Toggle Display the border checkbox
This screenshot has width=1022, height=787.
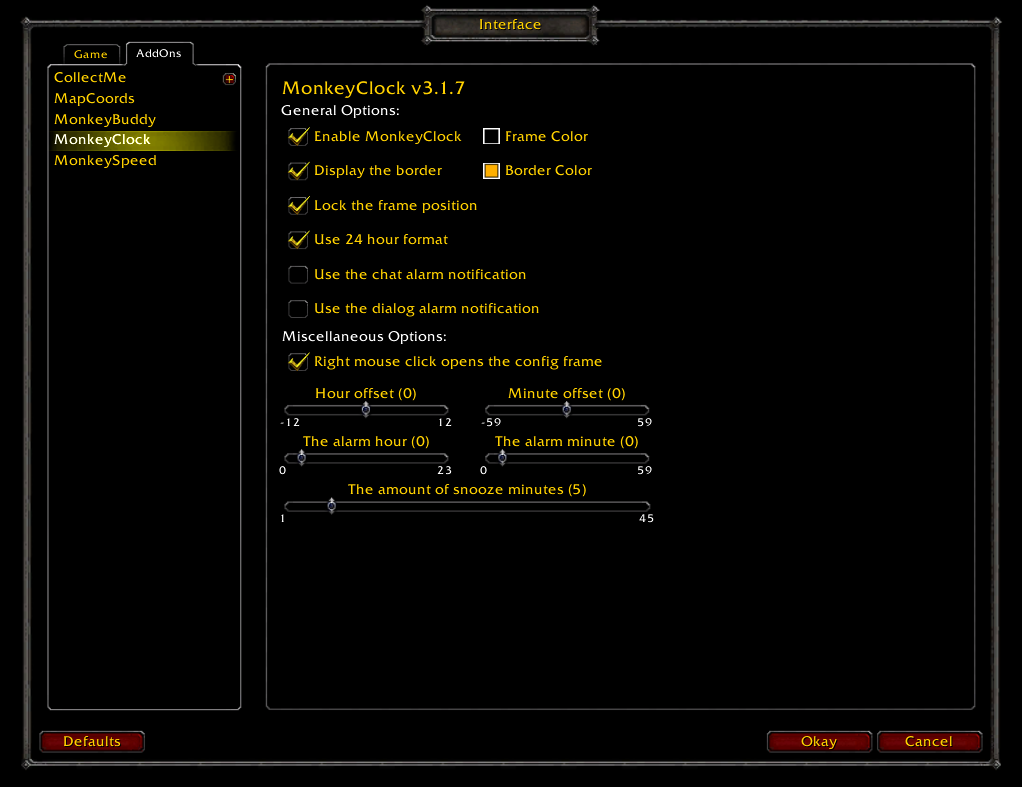pyautogui.click(x=298, y=171)
